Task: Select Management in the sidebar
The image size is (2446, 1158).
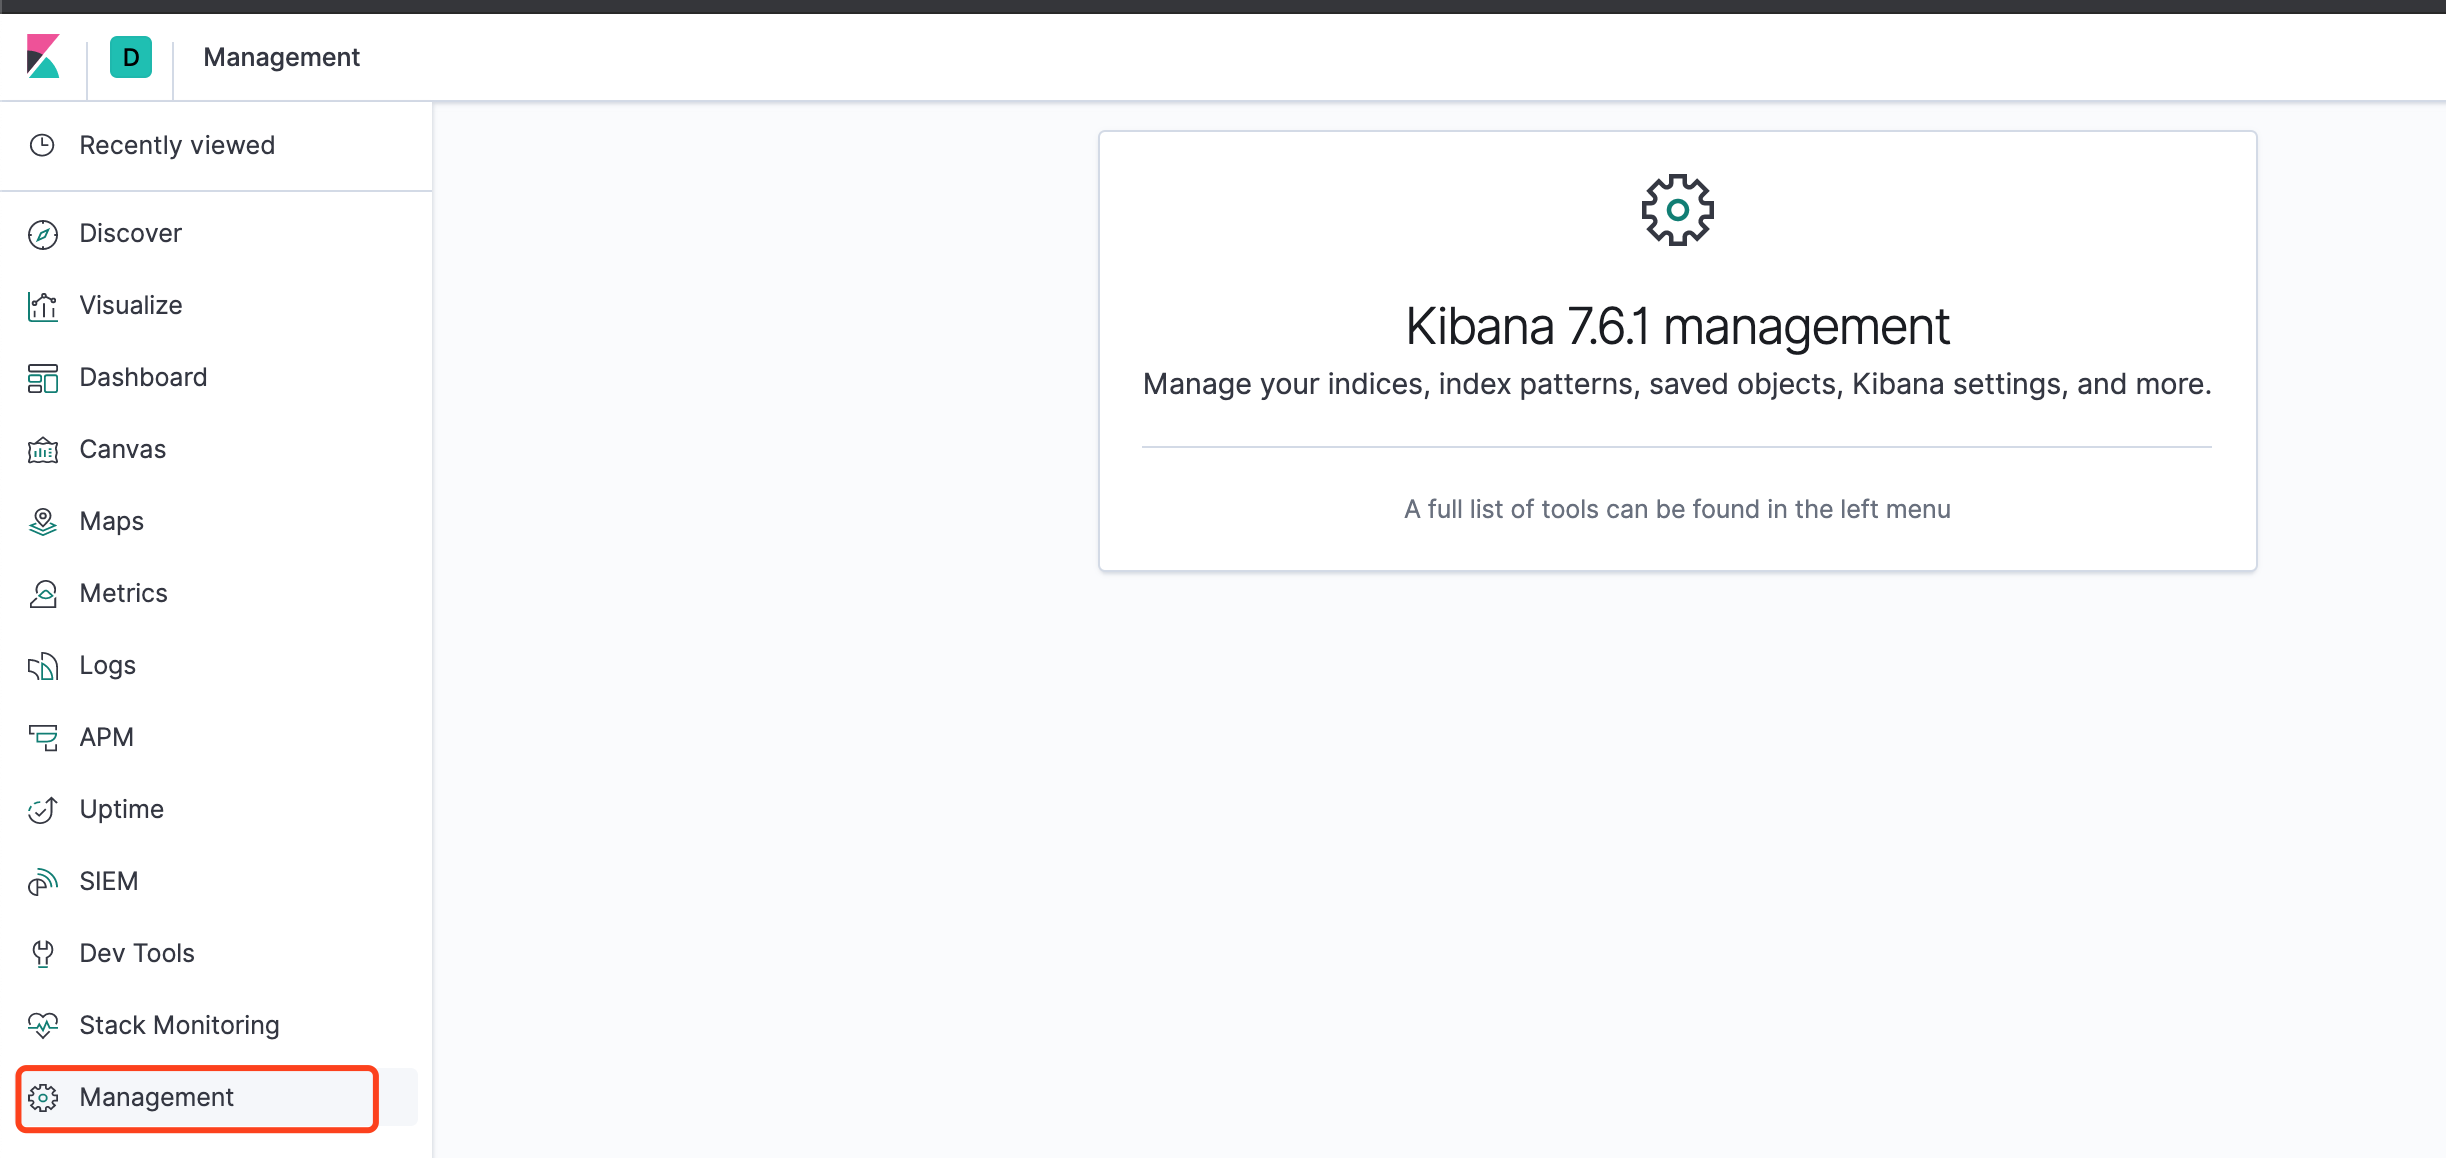Action: pos(156,1097)
